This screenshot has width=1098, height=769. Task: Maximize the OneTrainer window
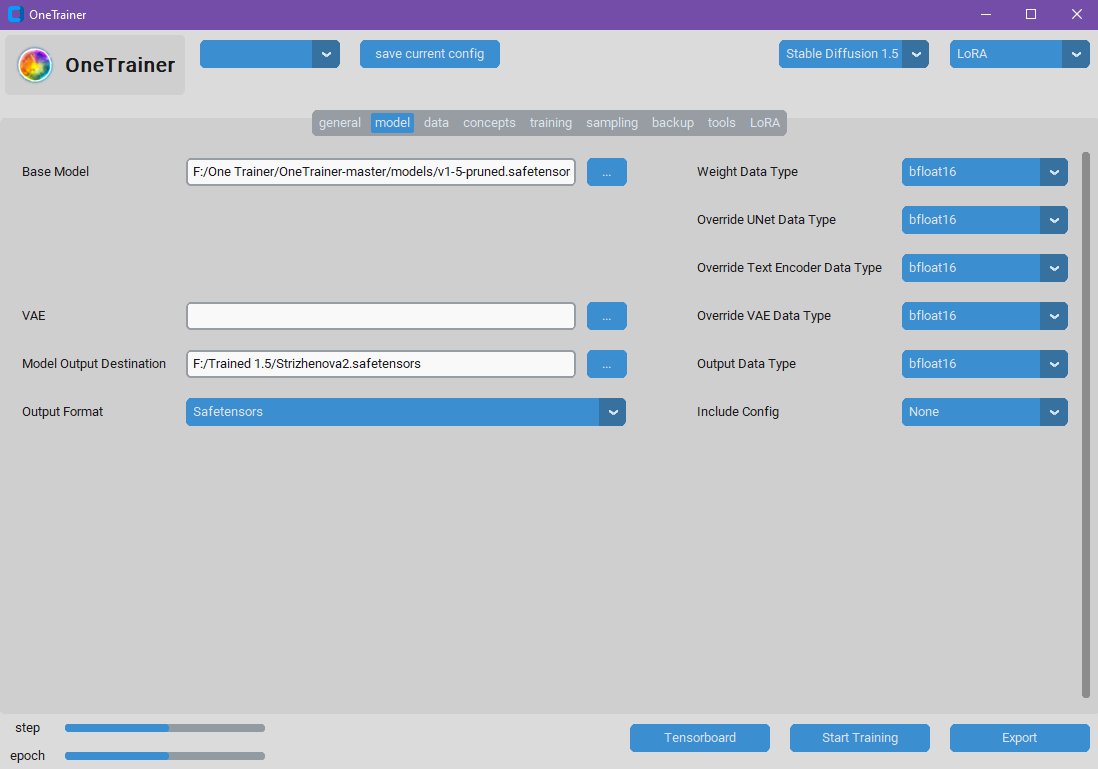tap(1031, 14)
